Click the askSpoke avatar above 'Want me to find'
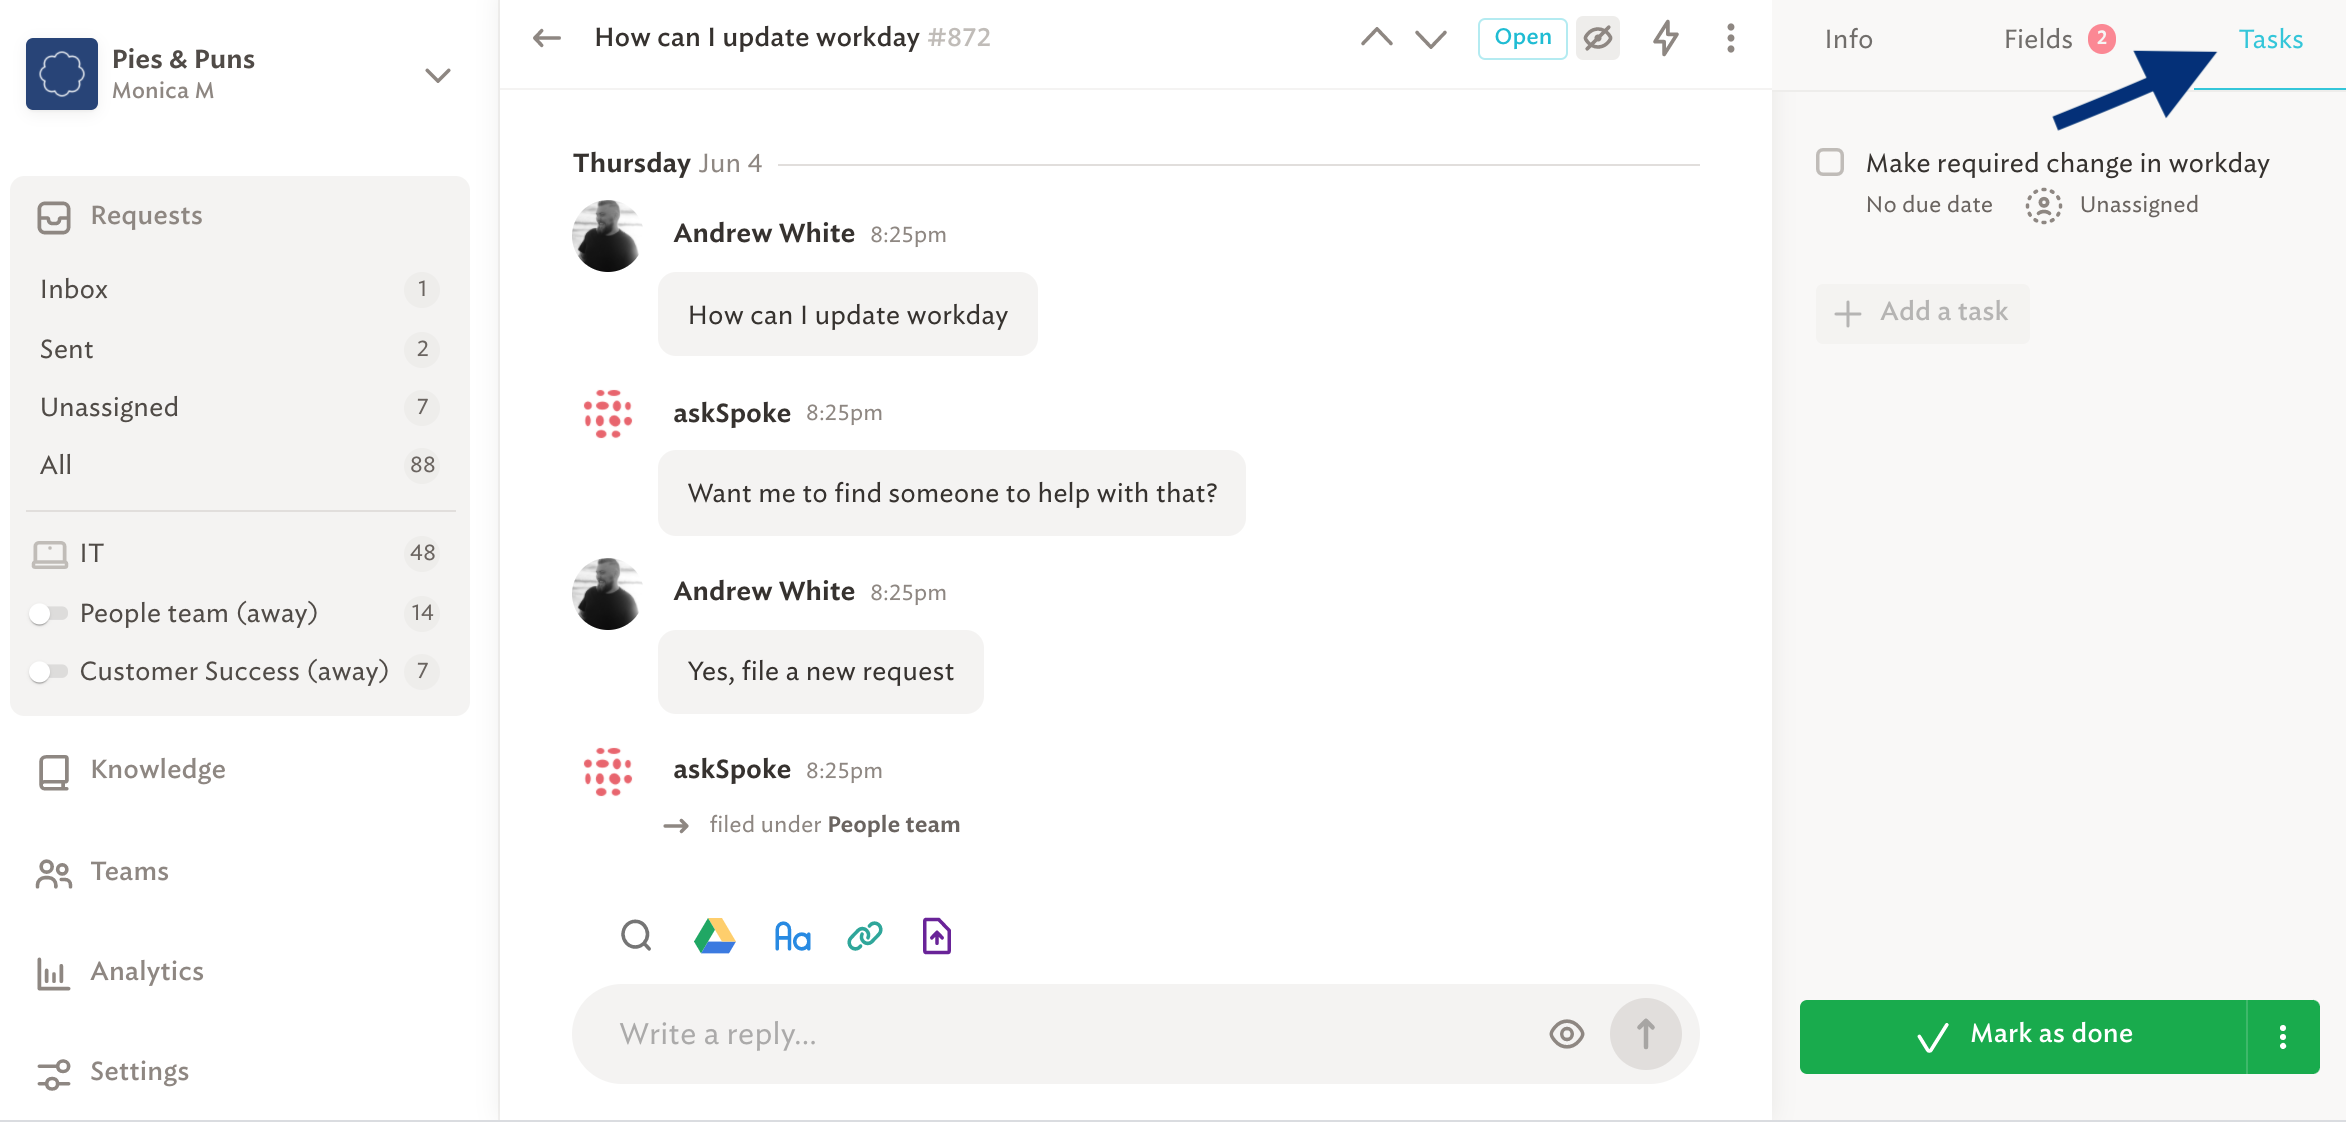This screenshot has height=1124, width=2346. pyautogui.click(x=608, y=414)
